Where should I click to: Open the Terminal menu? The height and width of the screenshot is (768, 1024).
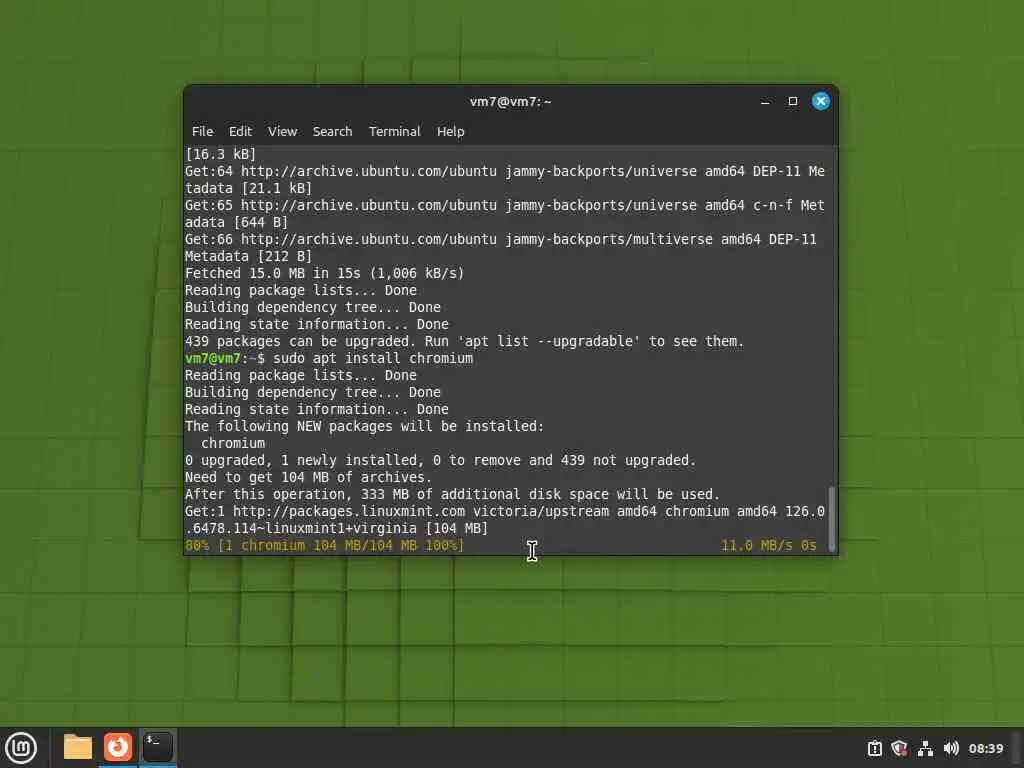tap(394, 131)
